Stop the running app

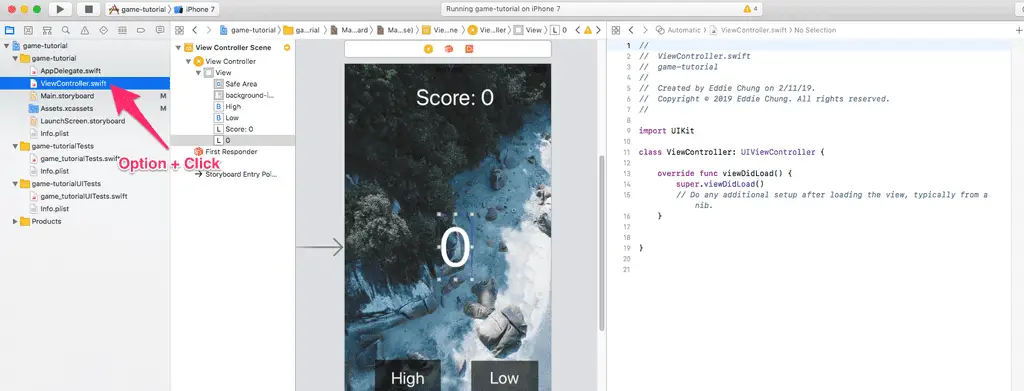(88, 9)
